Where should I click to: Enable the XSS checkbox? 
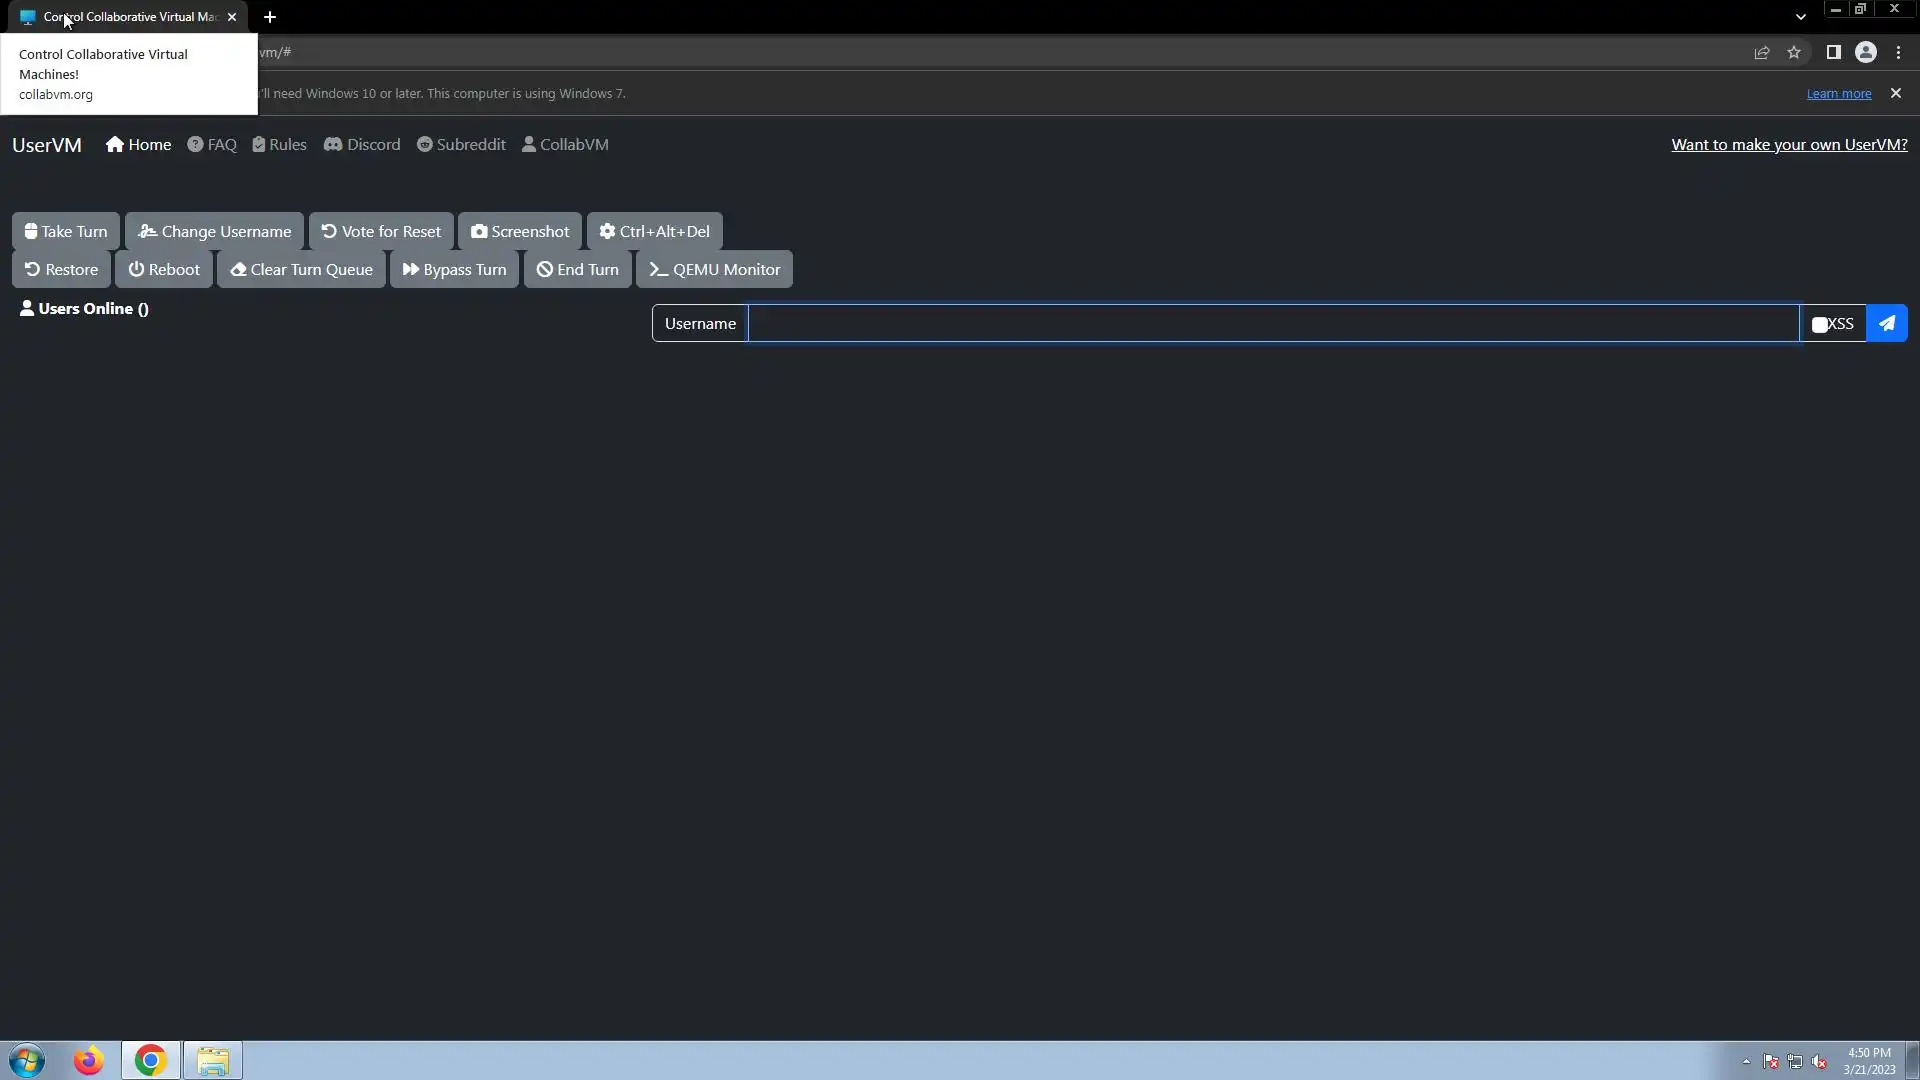pos(1820,324)
